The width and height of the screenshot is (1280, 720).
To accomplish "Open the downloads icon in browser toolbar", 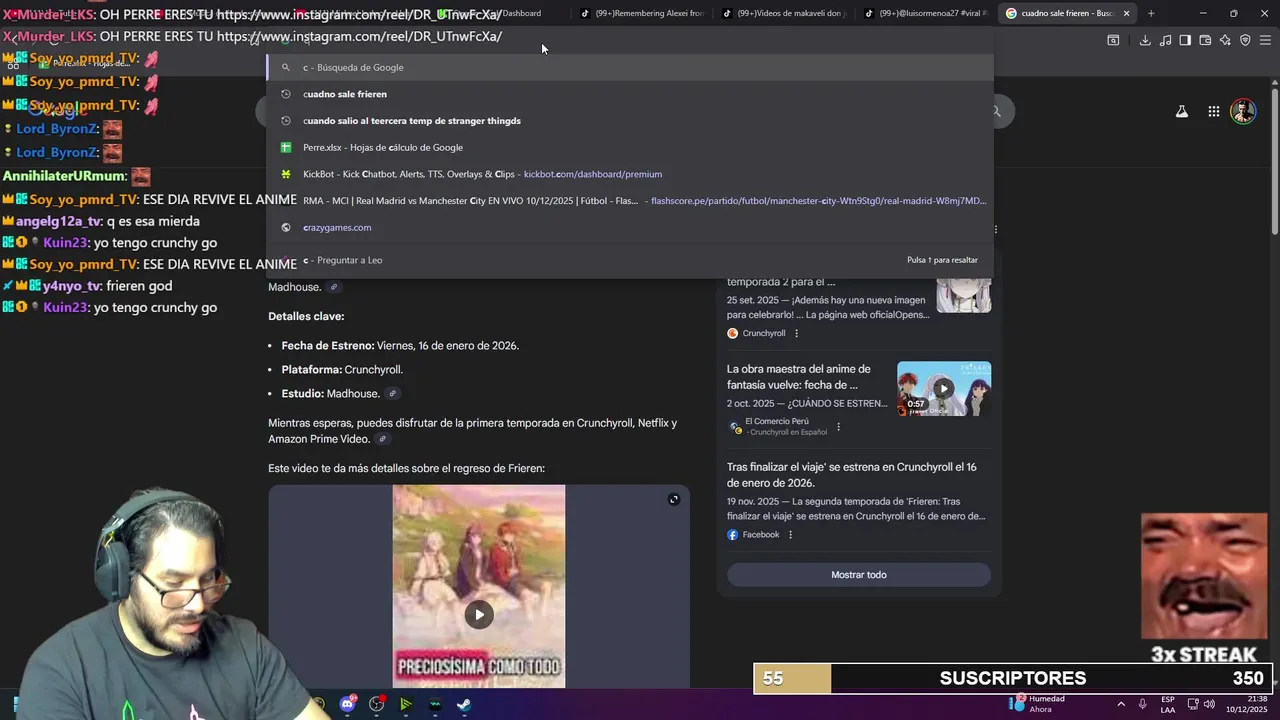I will point(1145,40).
